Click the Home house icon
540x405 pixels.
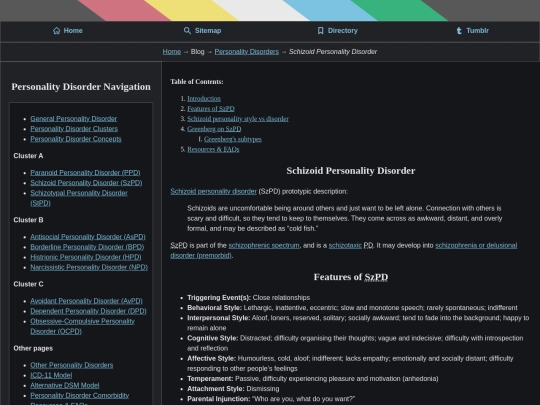click(x=56, y=31)
